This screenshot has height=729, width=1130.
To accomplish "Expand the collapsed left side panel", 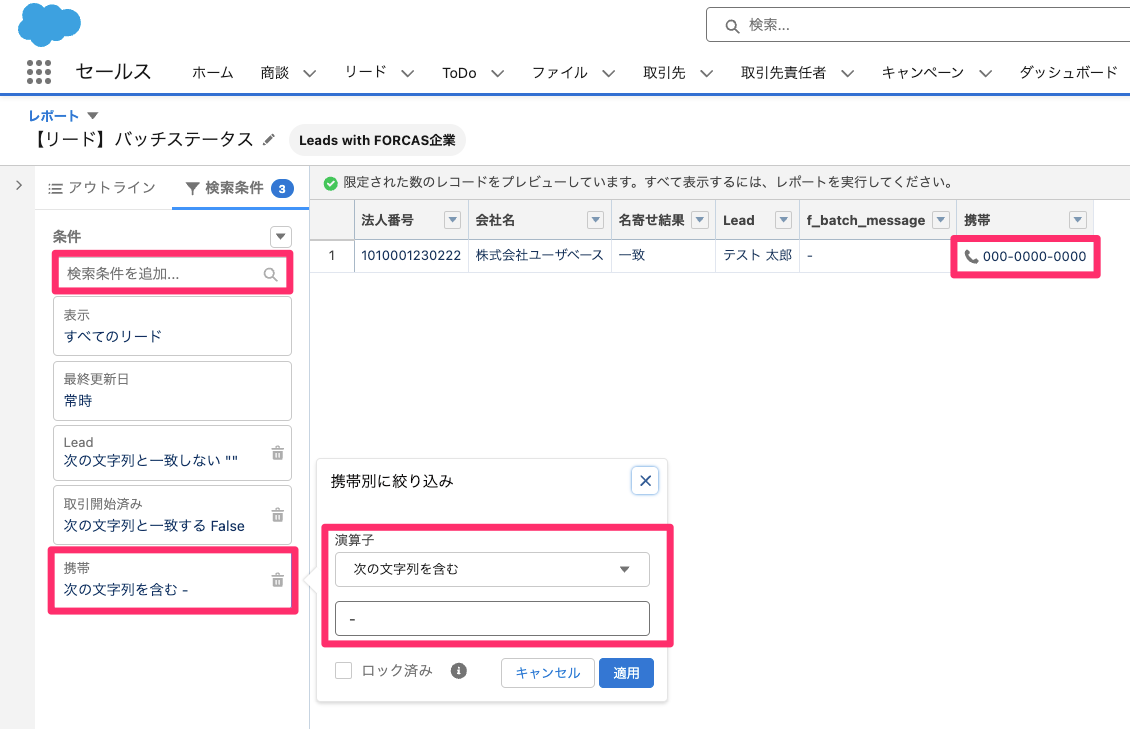I will tap(18, 185).
